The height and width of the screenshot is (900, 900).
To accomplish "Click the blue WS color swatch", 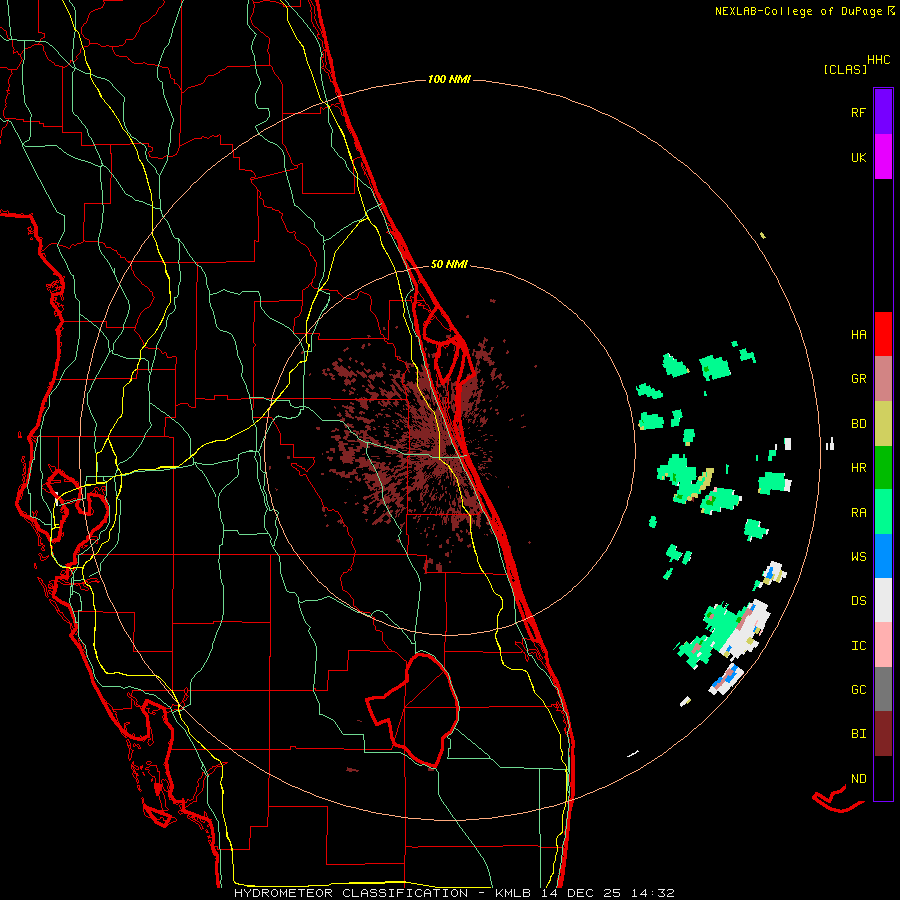I will 883,556.
